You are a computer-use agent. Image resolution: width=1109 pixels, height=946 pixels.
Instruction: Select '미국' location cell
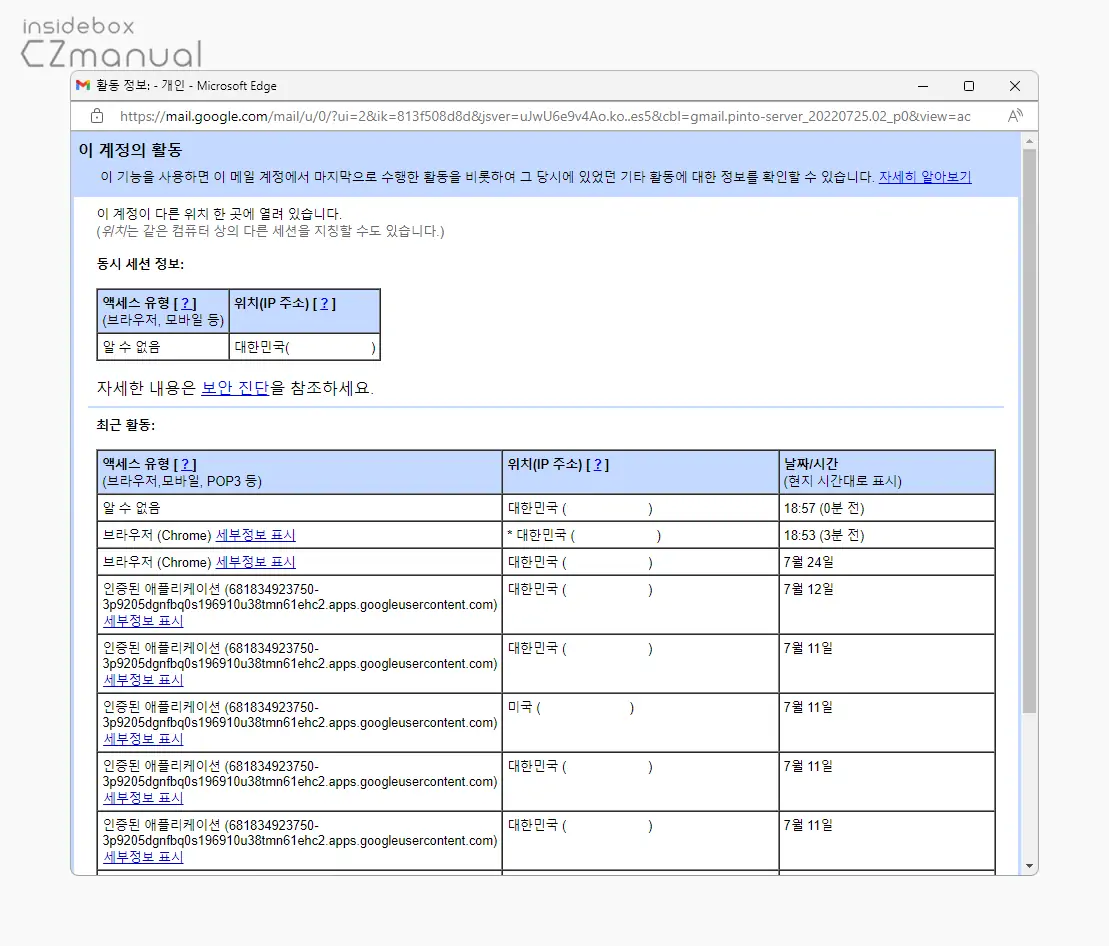click(x=641, y=722)
